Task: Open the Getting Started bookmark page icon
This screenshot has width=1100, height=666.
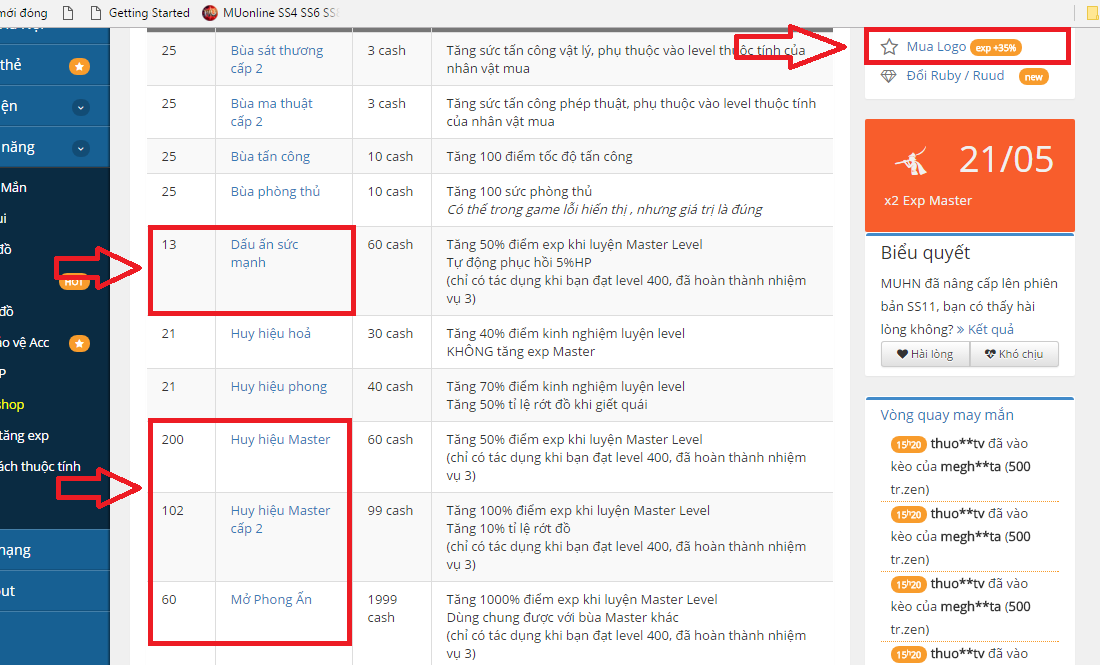Action: pyautogui.click(x=97, y=13)
